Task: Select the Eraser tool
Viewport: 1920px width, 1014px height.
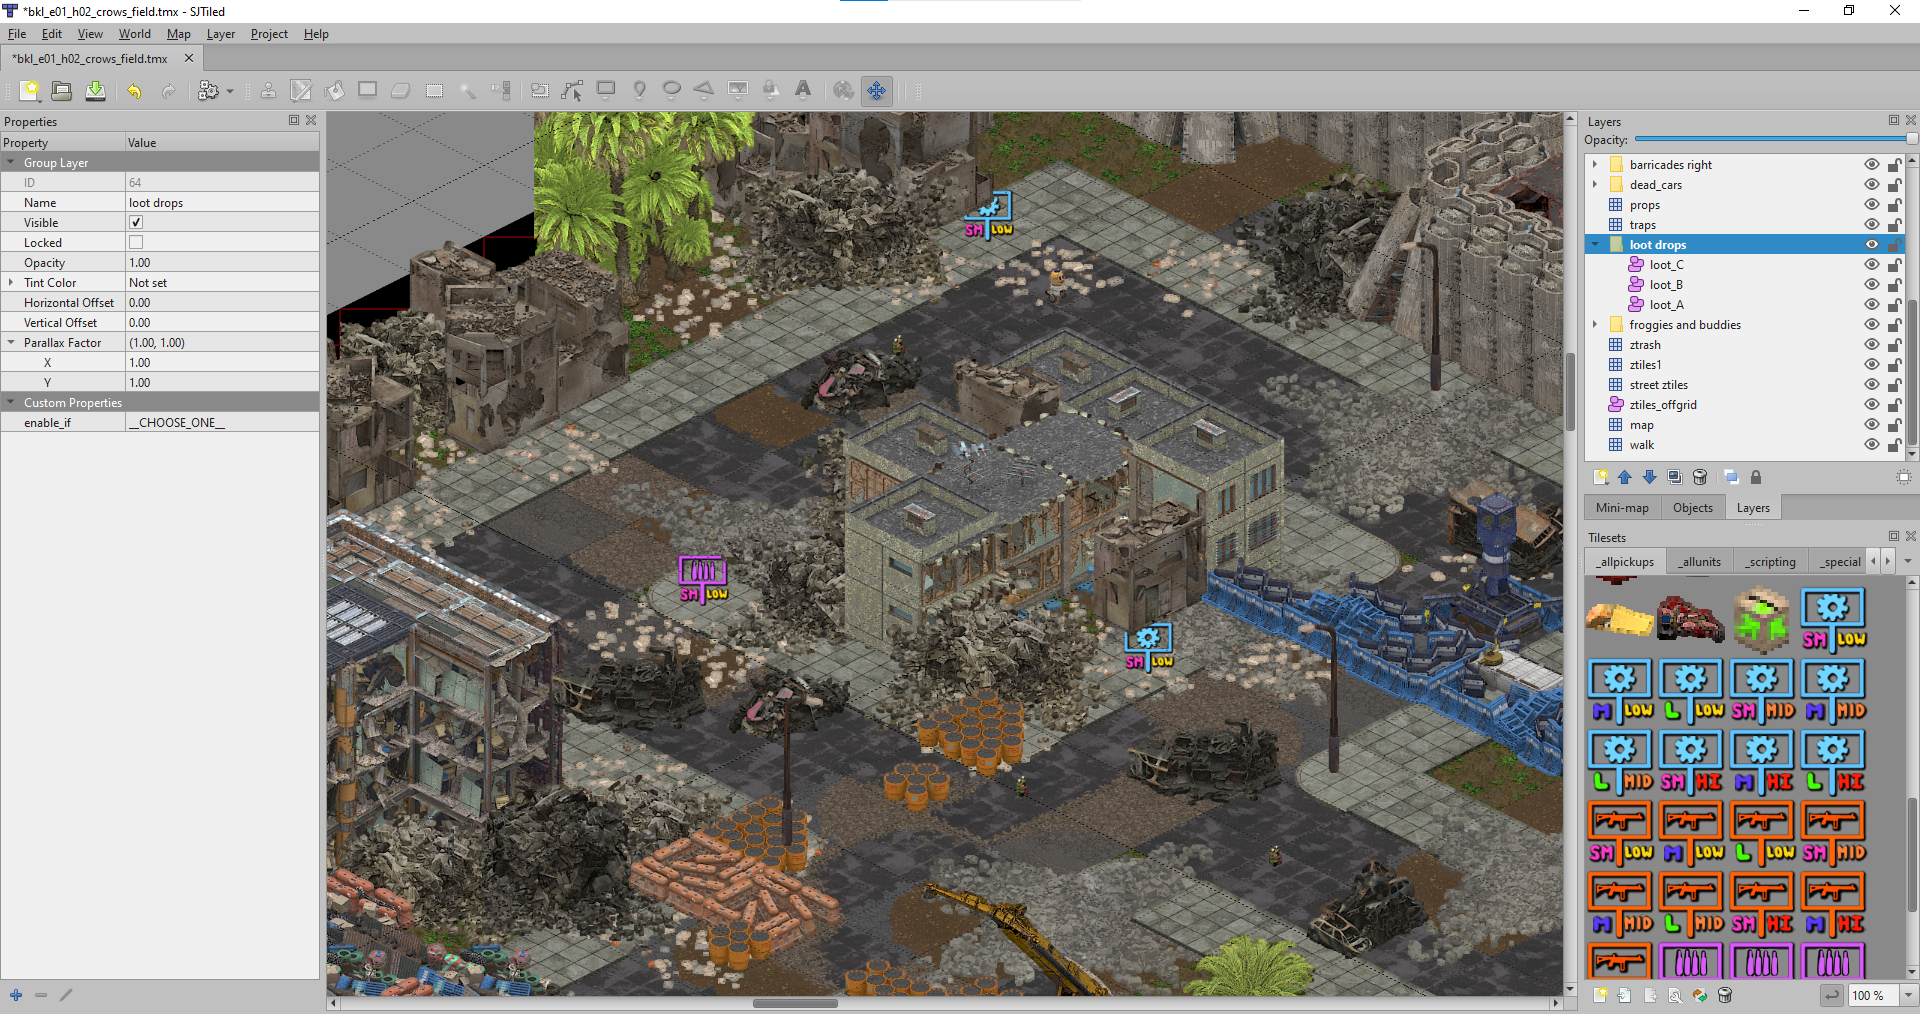Action: [x=401, y=91]
